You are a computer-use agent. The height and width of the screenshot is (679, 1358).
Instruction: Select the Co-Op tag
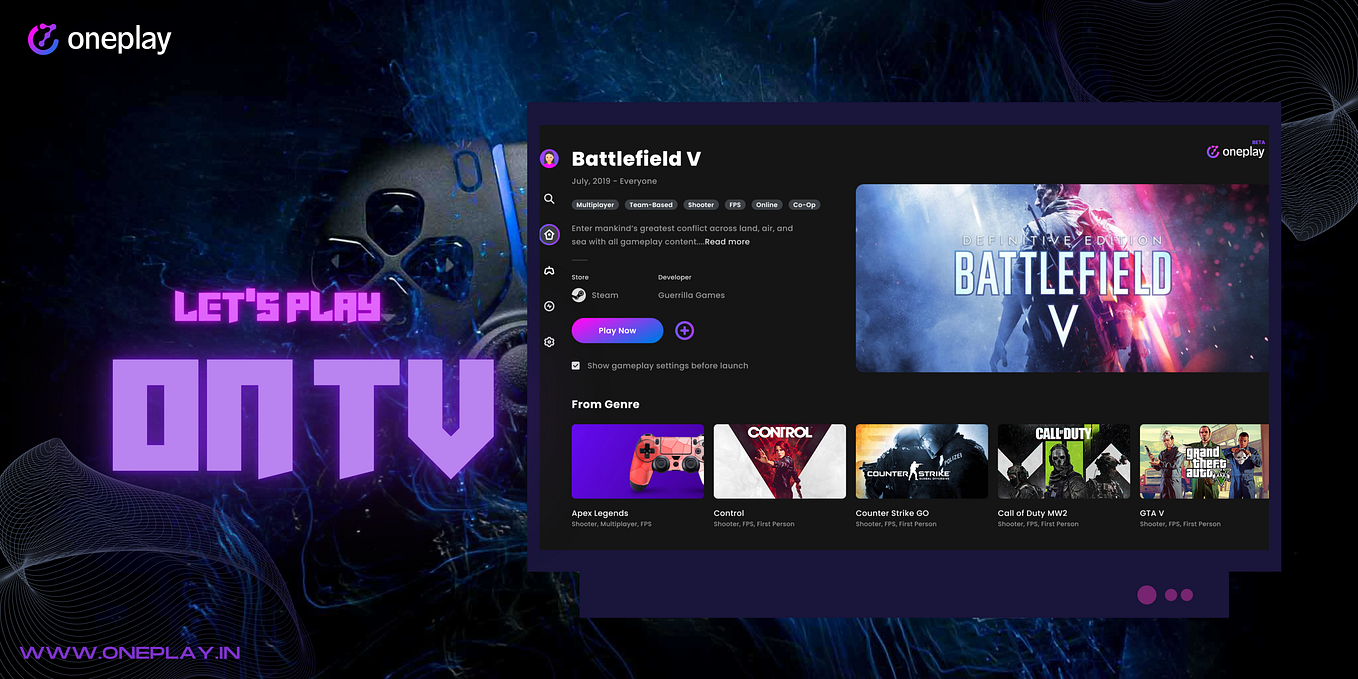coord(805,204)
